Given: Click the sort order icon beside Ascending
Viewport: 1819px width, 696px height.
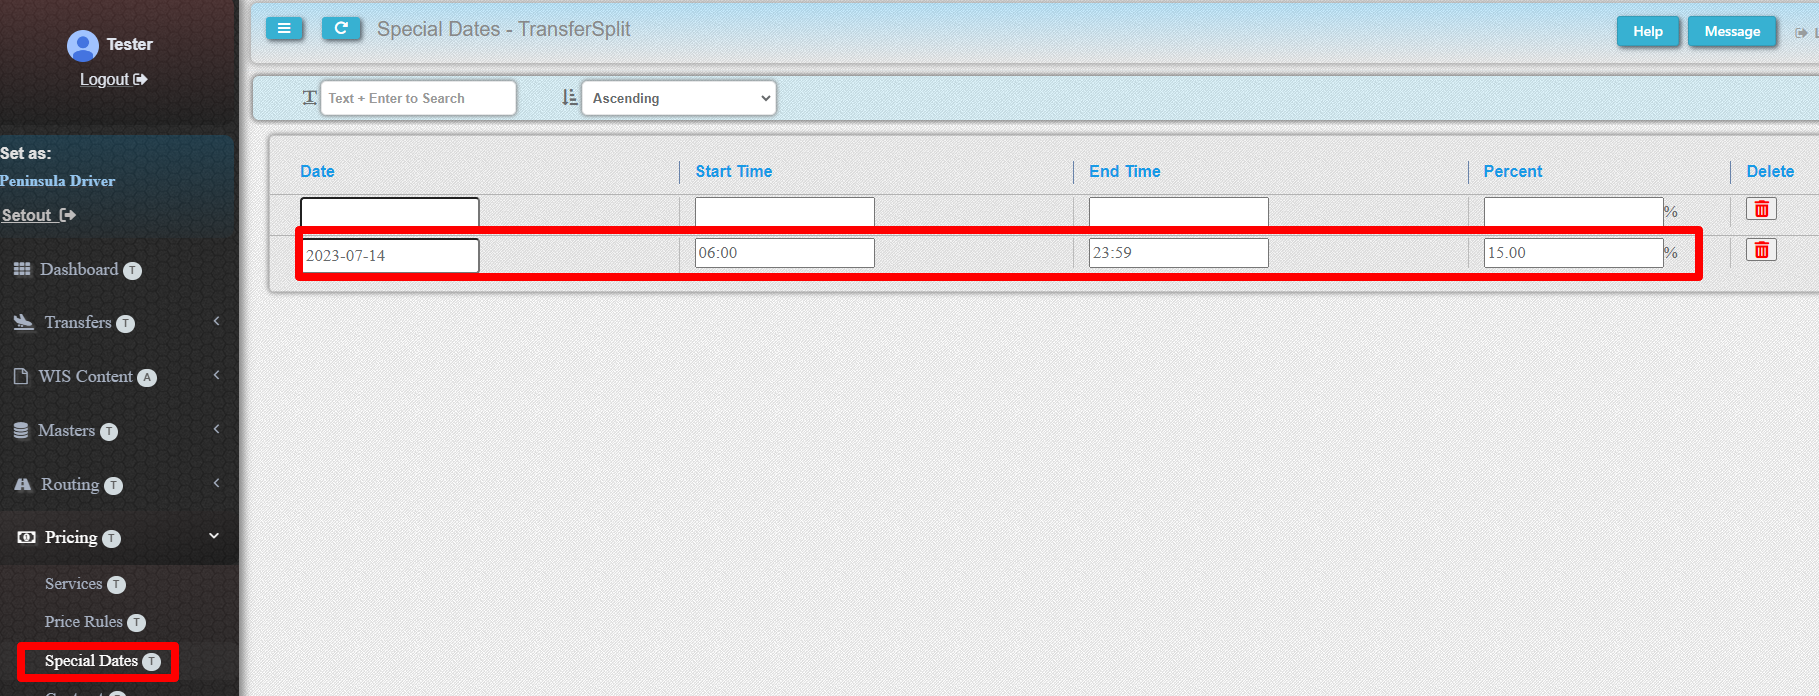Looking at the screenshot, I should point(569,98).
